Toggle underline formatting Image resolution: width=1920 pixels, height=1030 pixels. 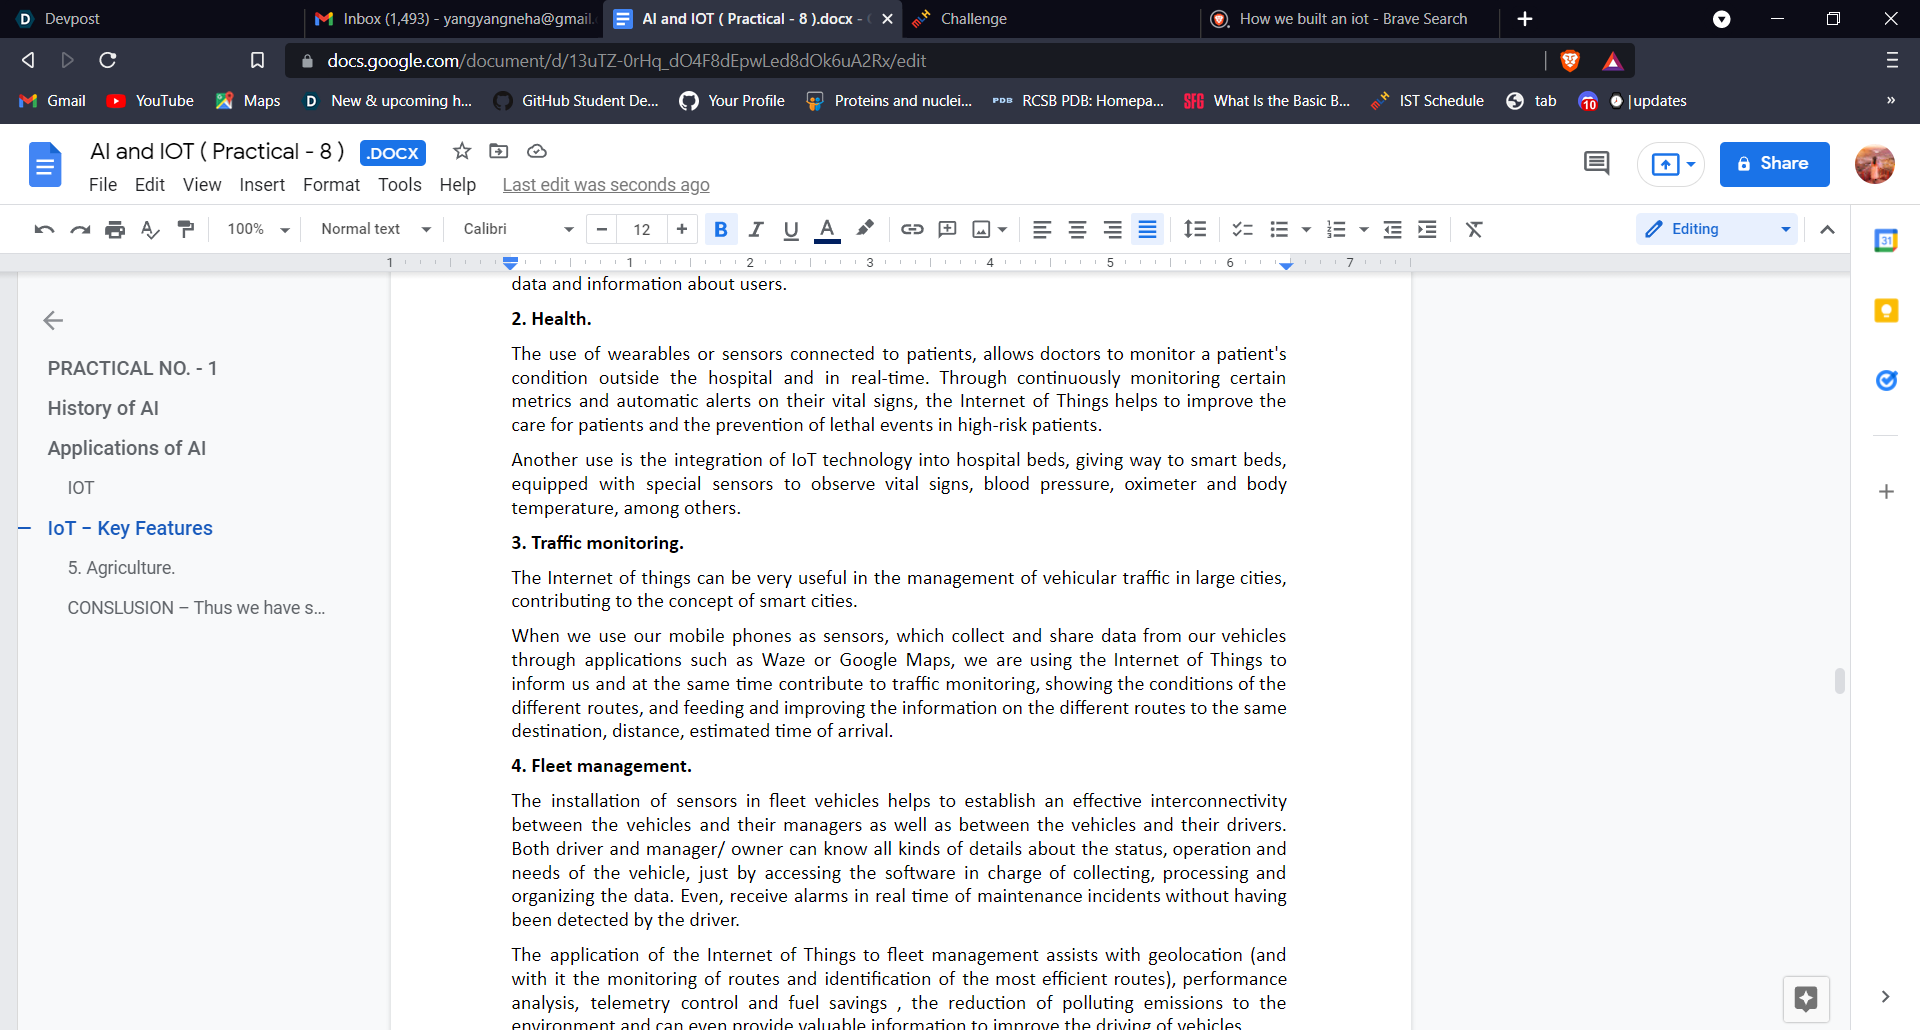point(791,229)
